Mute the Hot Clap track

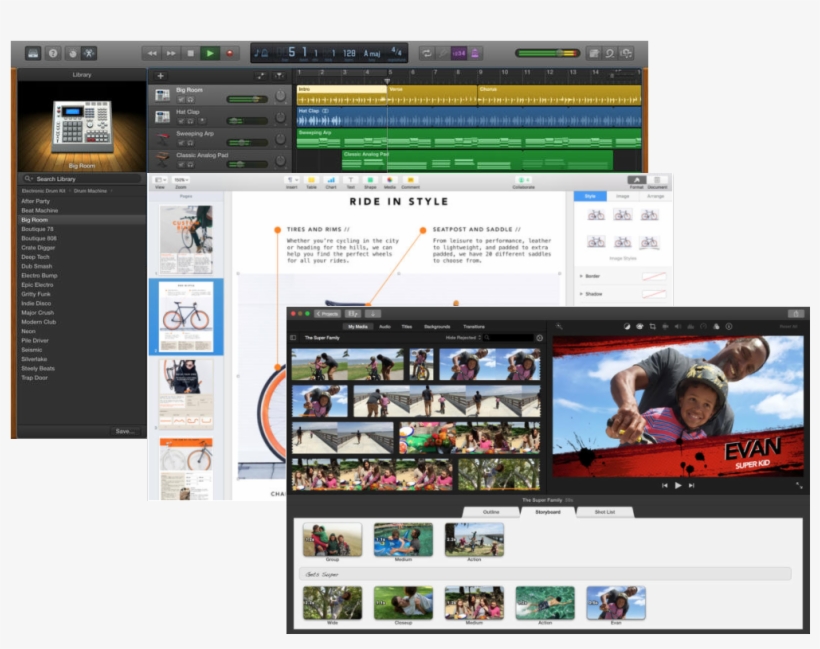coord(182,120)
